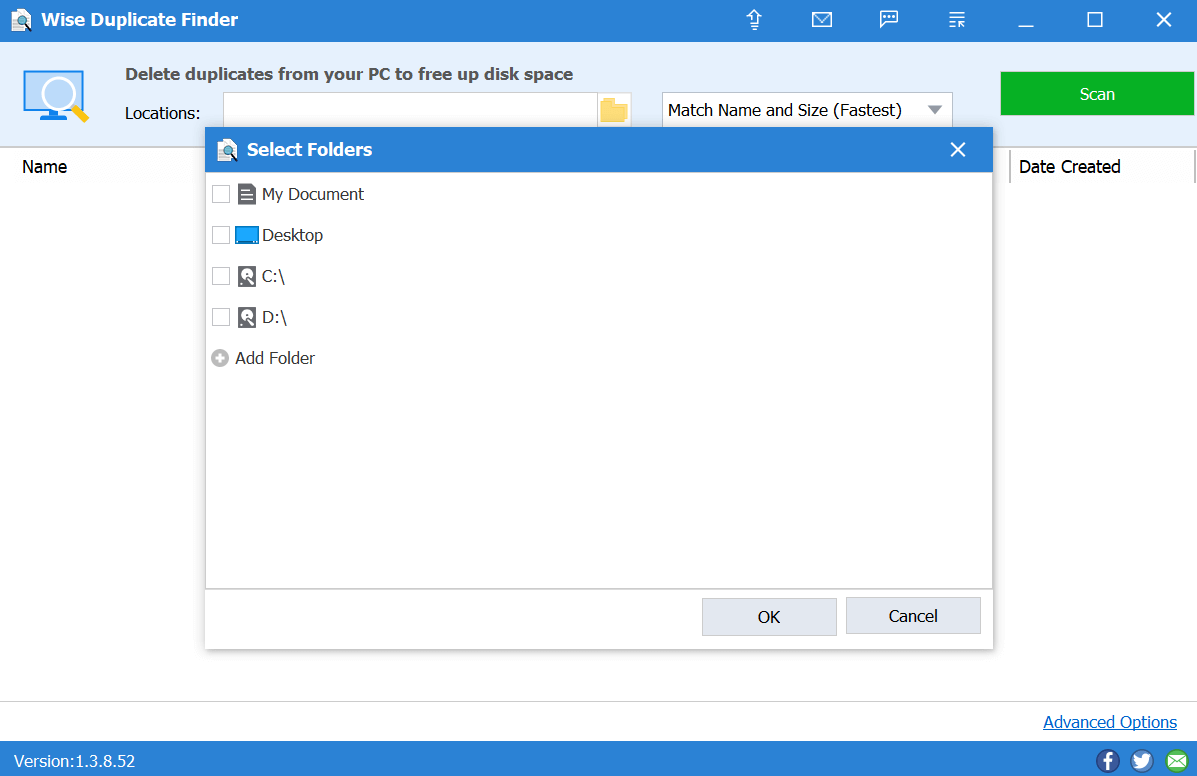This screenshot has height=776, width=1197.
Task: Click the Date Created column header
Action: pos(1069,167)
